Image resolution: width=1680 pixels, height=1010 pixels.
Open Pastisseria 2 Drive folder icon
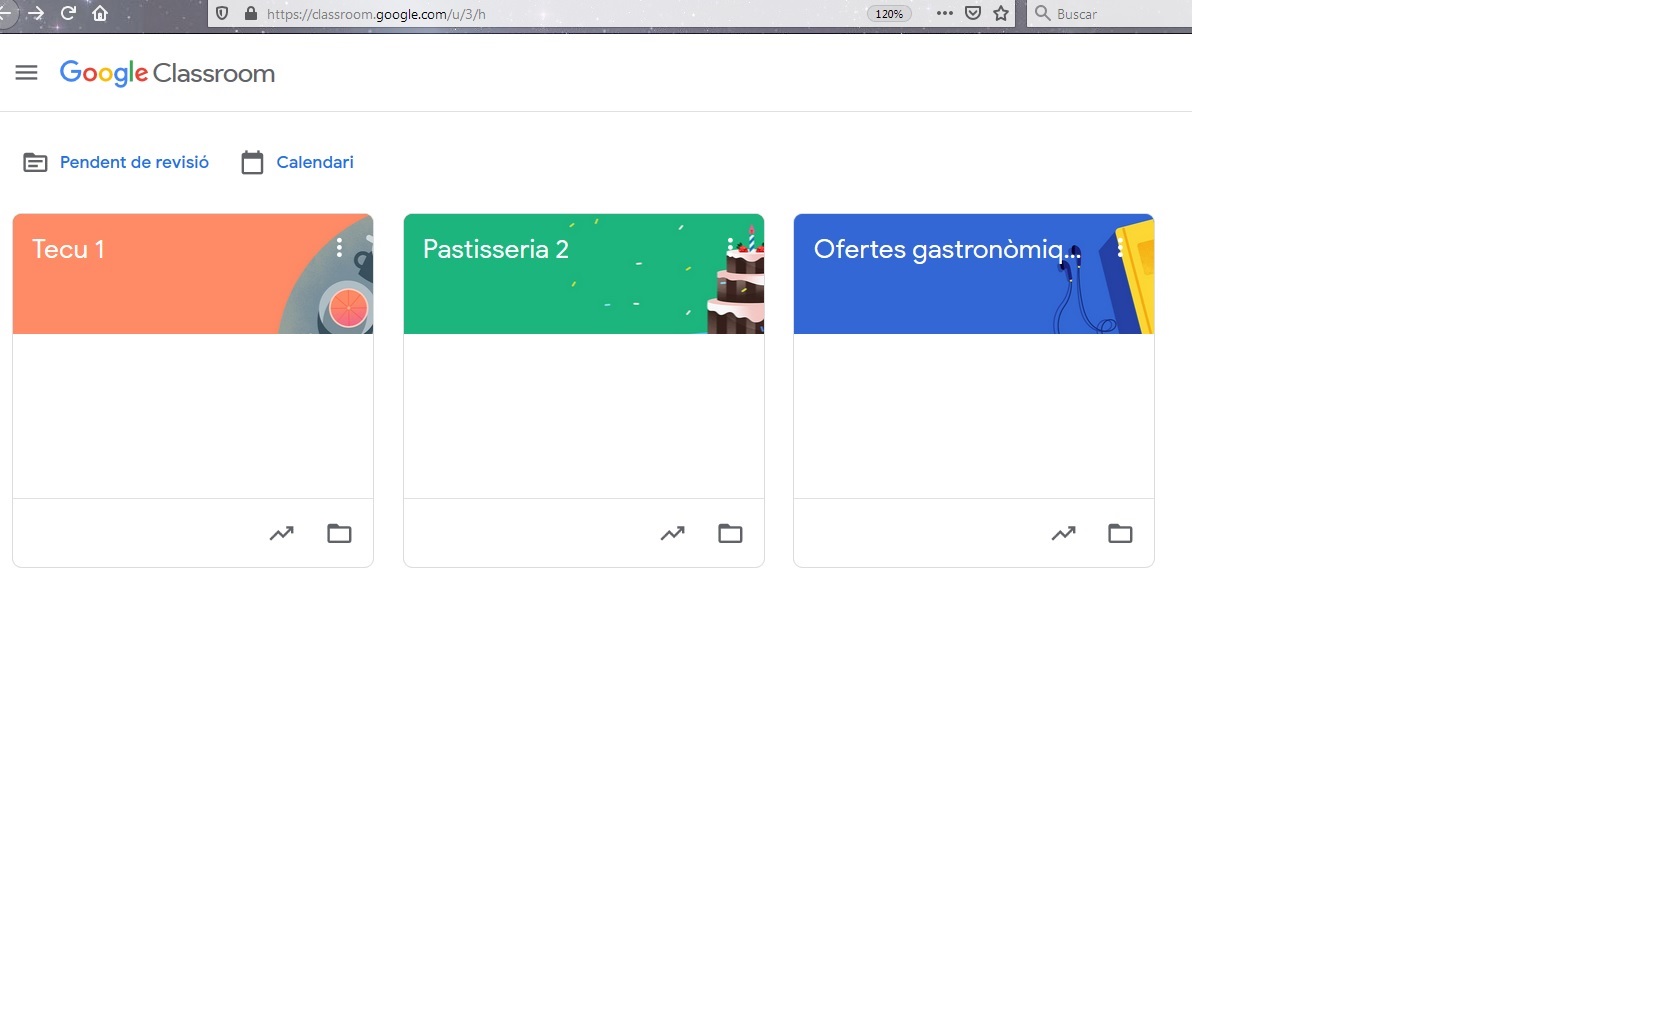[730, 533]
